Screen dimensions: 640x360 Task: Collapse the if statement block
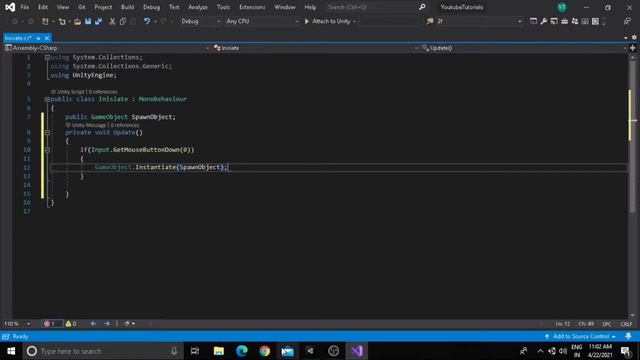coord(47,150)
